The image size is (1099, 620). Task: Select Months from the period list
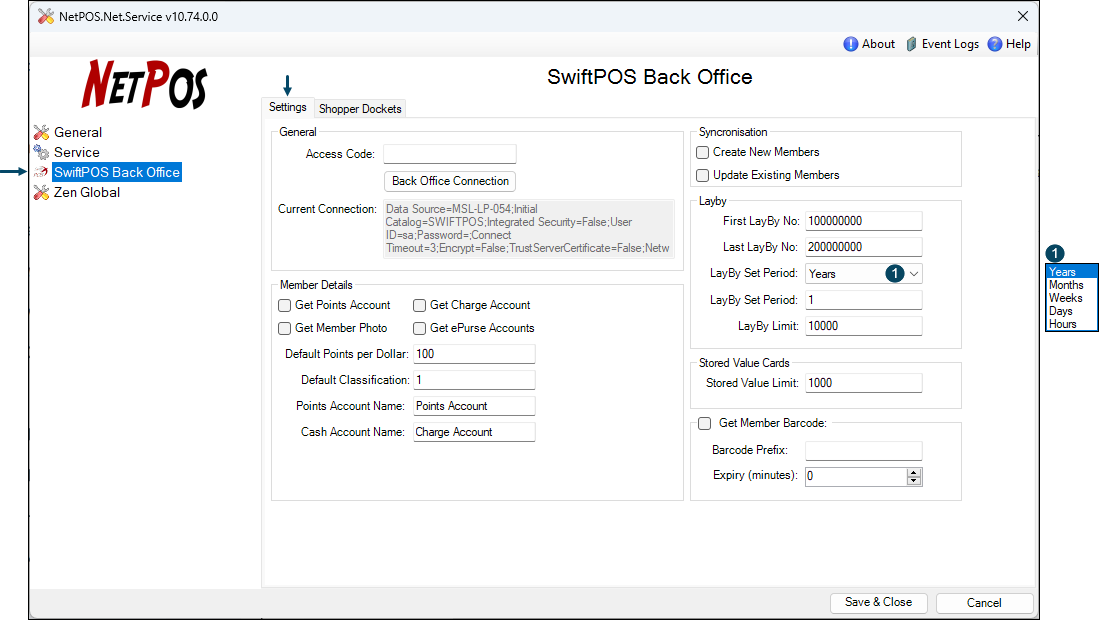coord(1066,284)
